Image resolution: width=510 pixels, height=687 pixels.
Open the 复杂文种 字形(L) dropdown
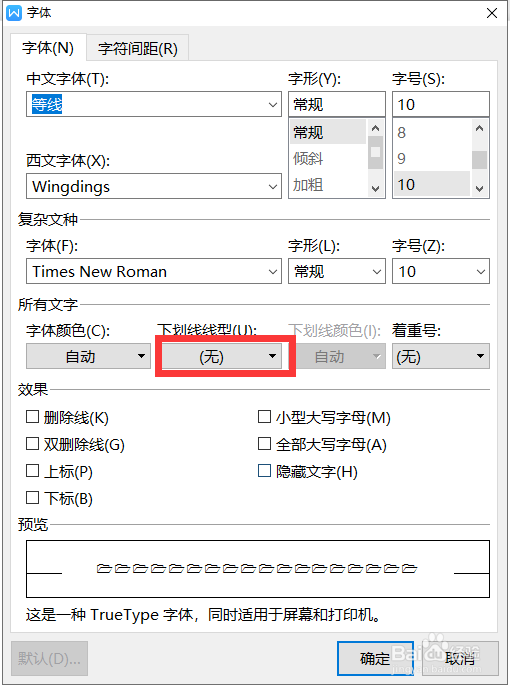click(x=336, y=271)
